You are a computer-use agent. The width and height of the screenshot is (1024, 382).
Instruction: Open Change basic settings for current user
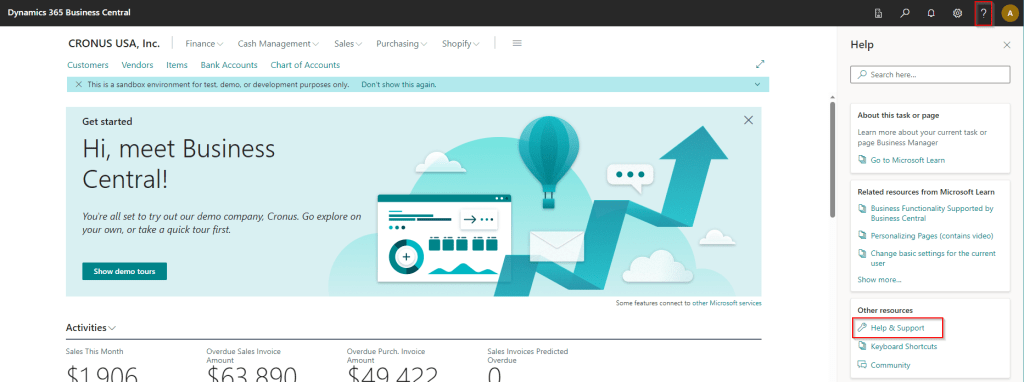click(933, 258)
